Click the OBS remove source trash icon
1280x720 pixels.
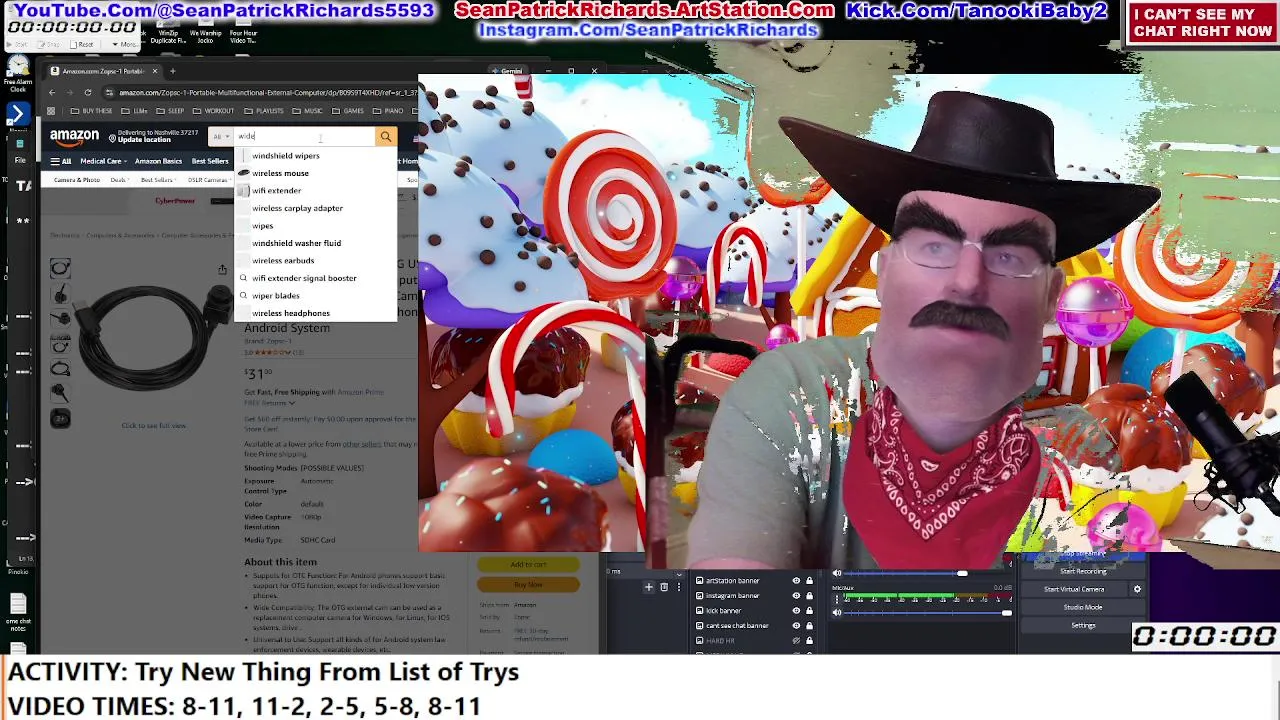pos(663,587)
